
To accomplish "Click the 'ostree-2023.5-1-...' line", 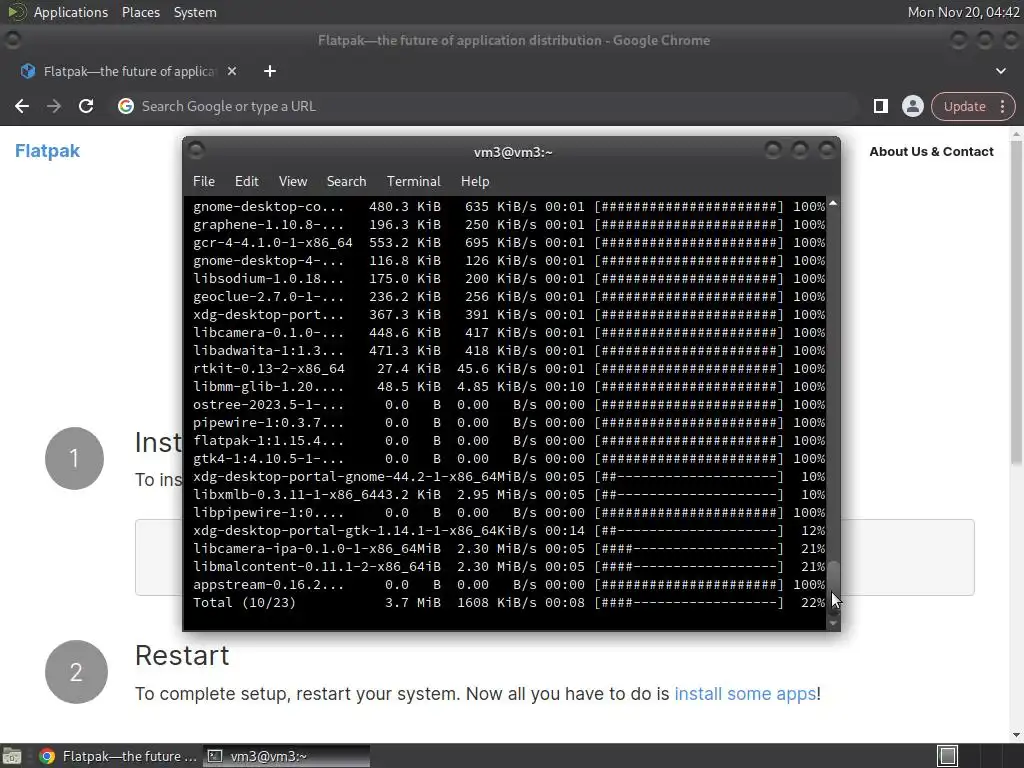I will [509, 405].
